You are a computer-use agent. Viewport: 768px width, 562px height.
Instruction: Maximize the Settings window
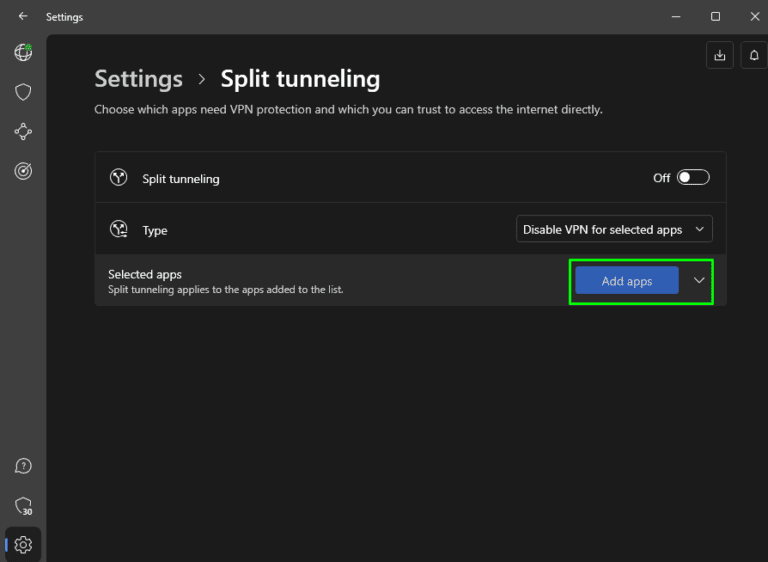click(x=715, y=17)
